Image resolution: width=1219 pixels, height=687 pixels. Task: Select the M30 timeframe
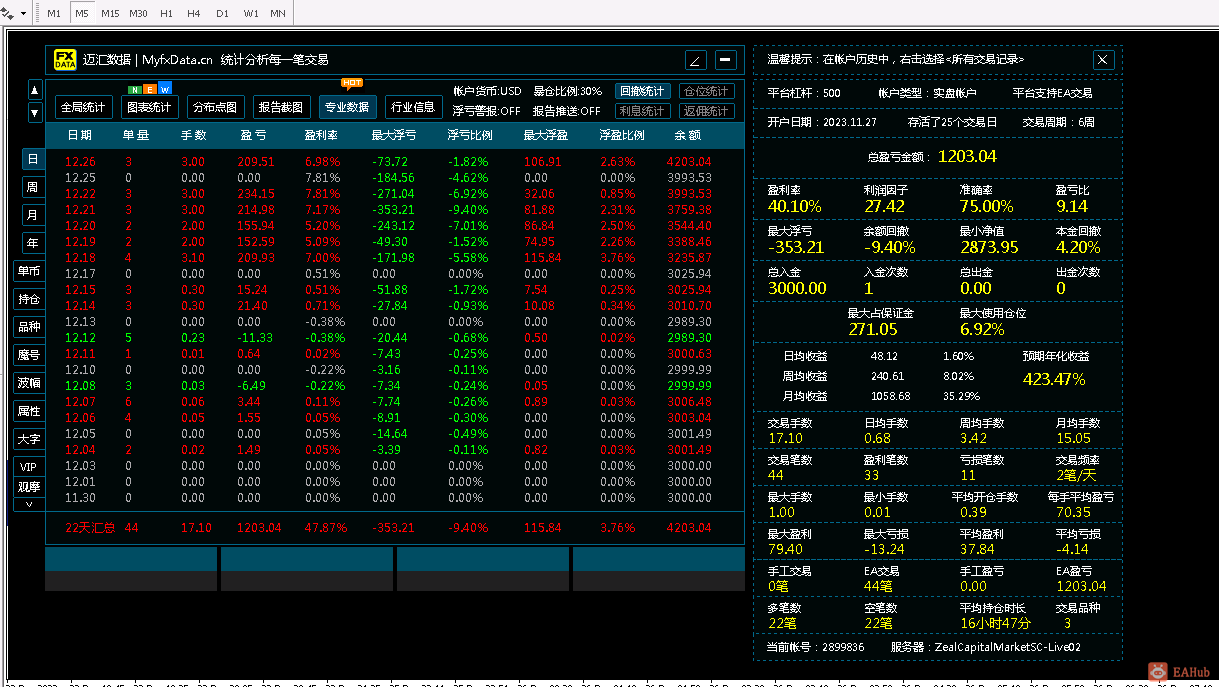(138, 14)
